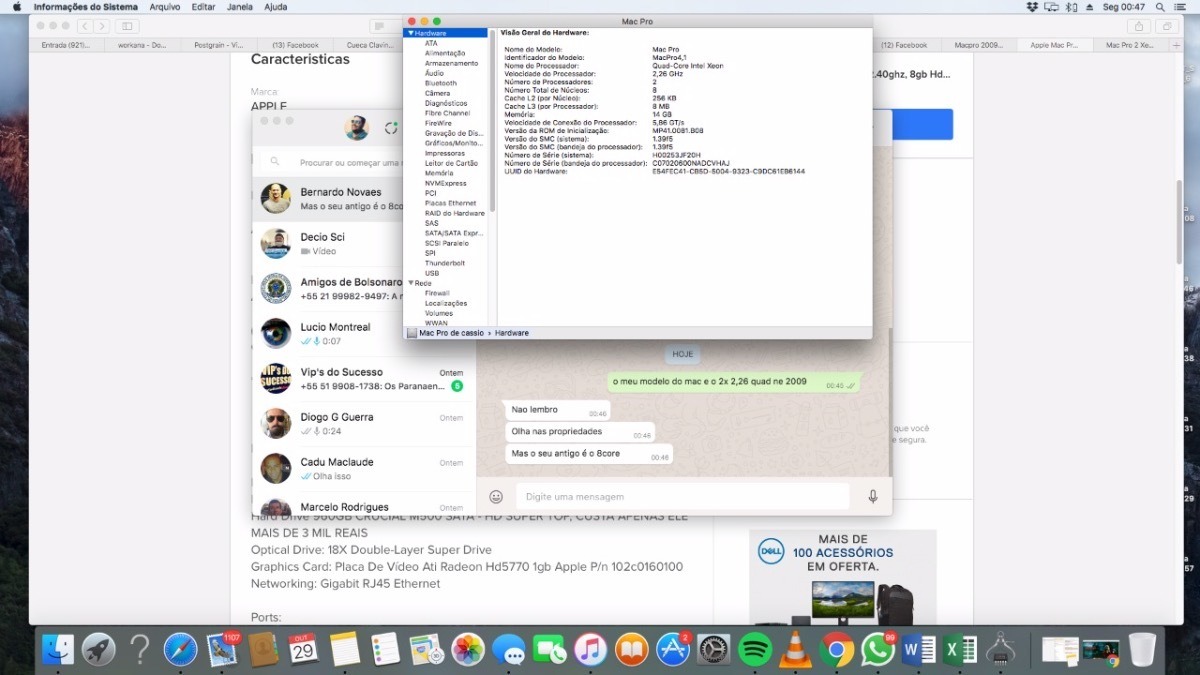1200x675 pixels.
Task: Click Safari back navigation button
Action: (86, 25)
